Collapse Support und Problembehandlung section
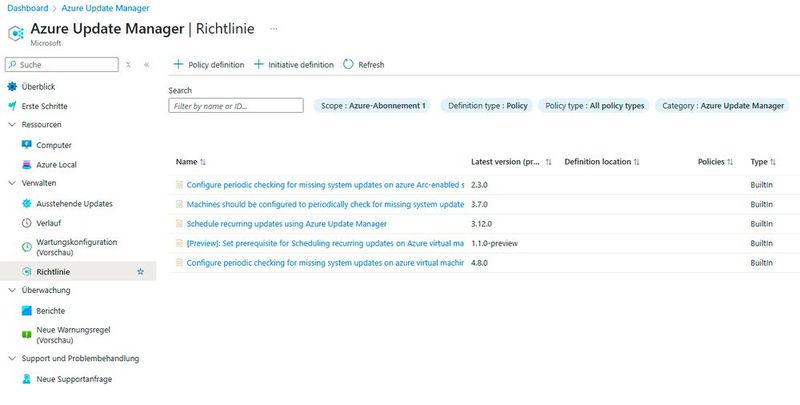Viewport: 800px width, 405px height. pyautogui.click(x=12, y=358)
